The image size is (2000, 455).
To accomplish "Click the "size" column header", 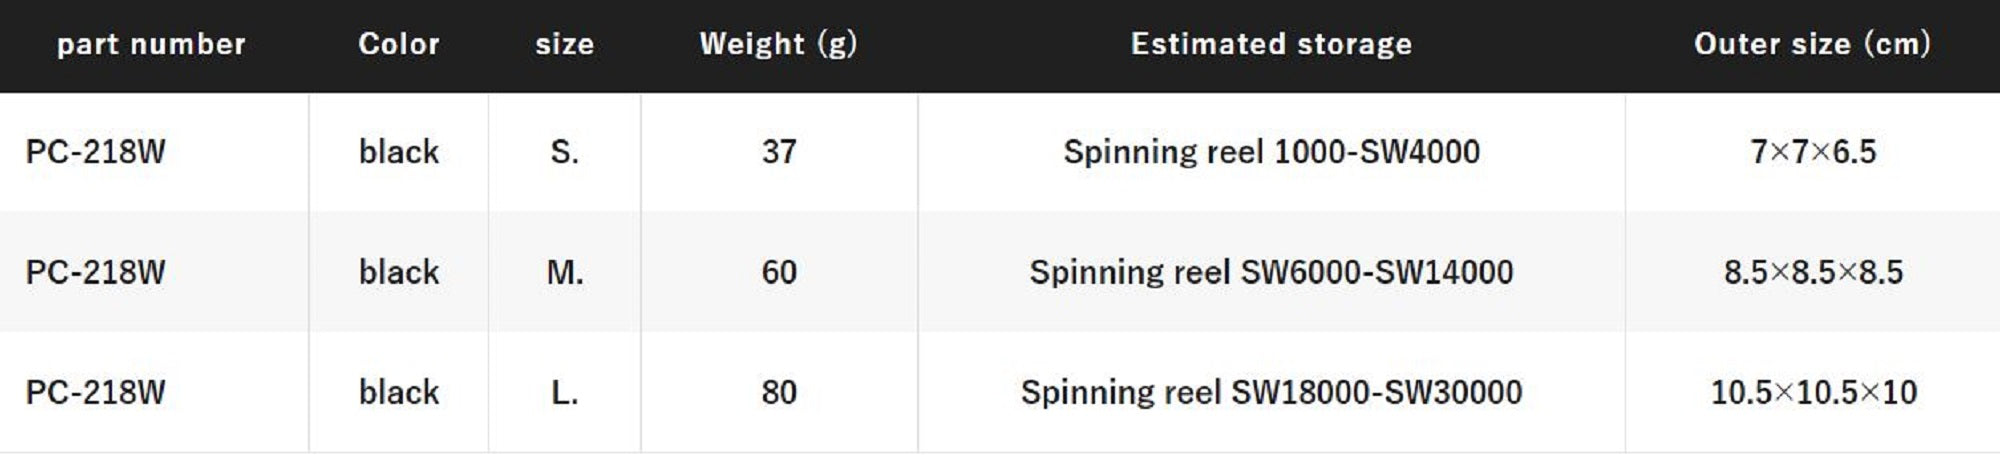I will pyautogui.click(x=564, y=44).
